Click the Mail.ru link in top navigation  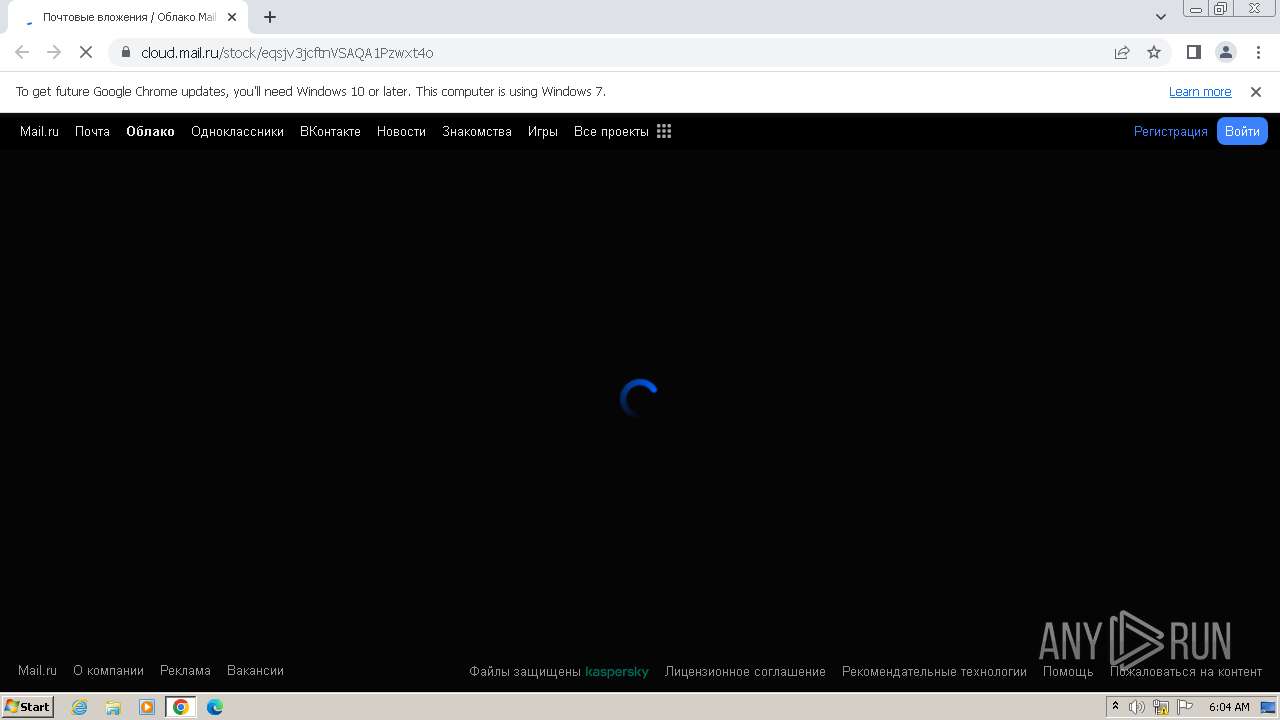point(39,131)
